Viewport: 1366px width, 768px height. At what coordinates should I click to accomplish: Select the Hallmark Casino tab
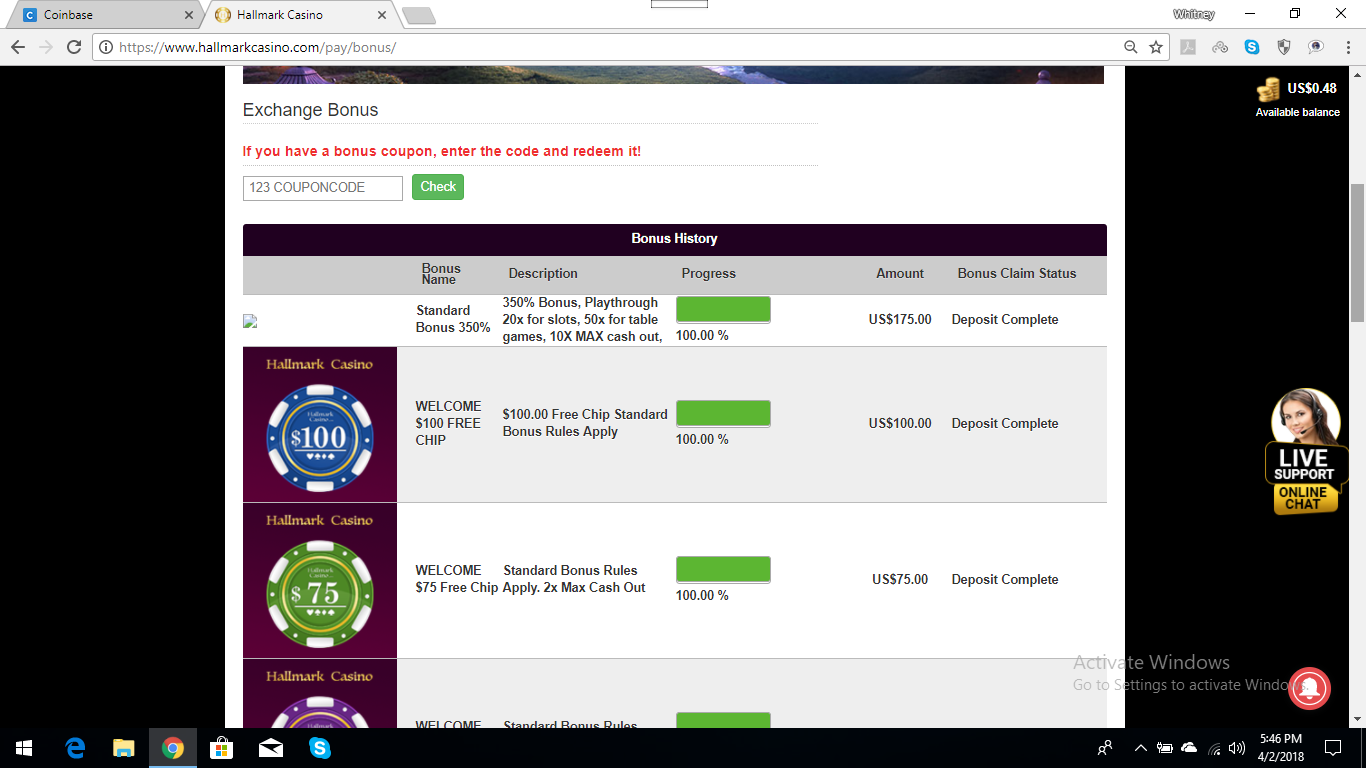[x=300, y=15]
